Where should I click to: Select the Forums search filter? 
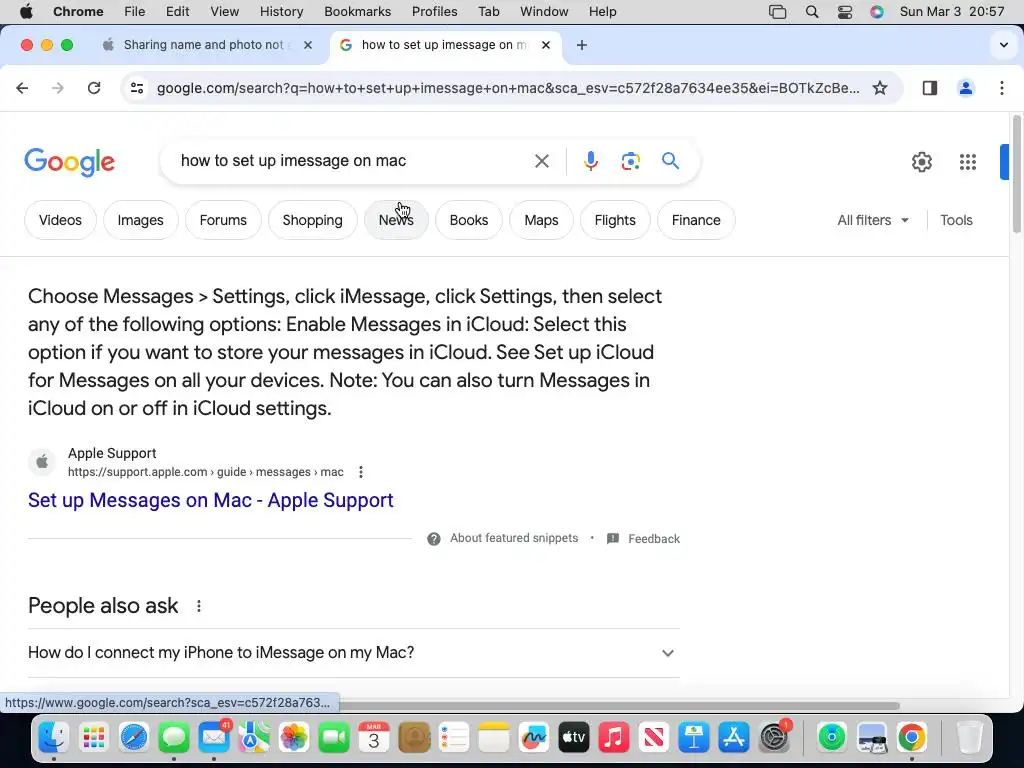(223, 220)
